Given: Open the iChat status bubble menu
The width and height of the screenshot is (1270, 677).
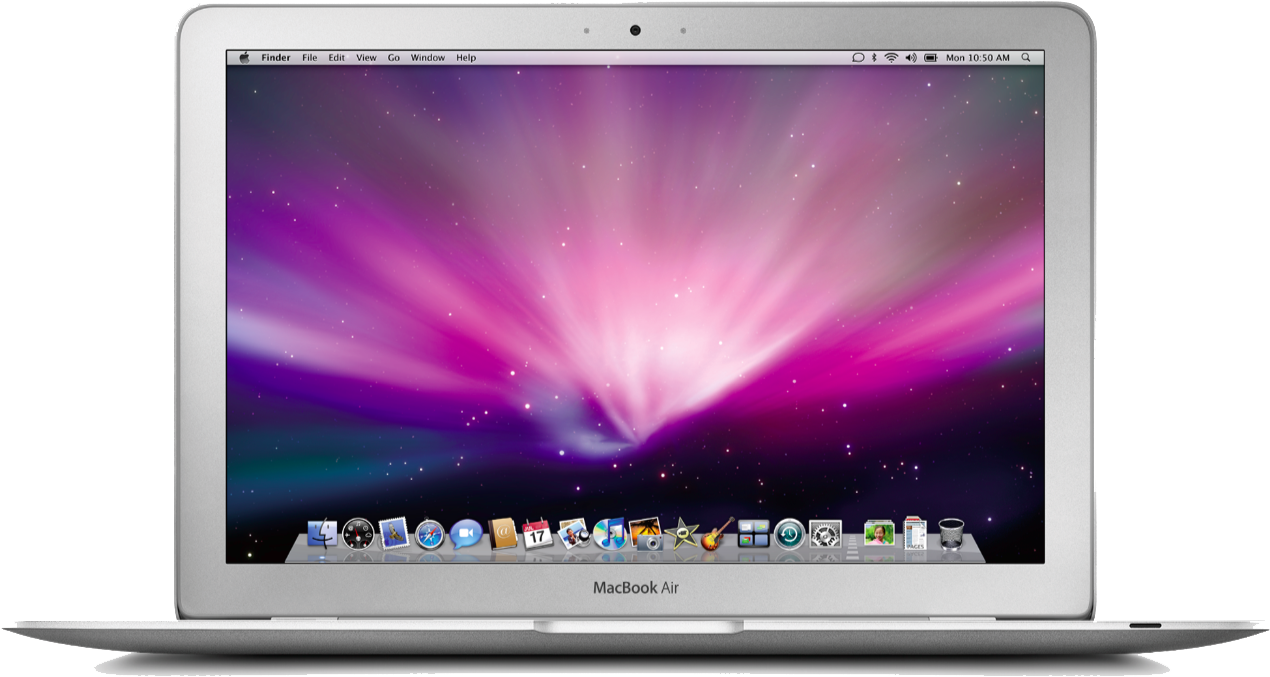Looking at the screenshot, I should click(858, 57).
